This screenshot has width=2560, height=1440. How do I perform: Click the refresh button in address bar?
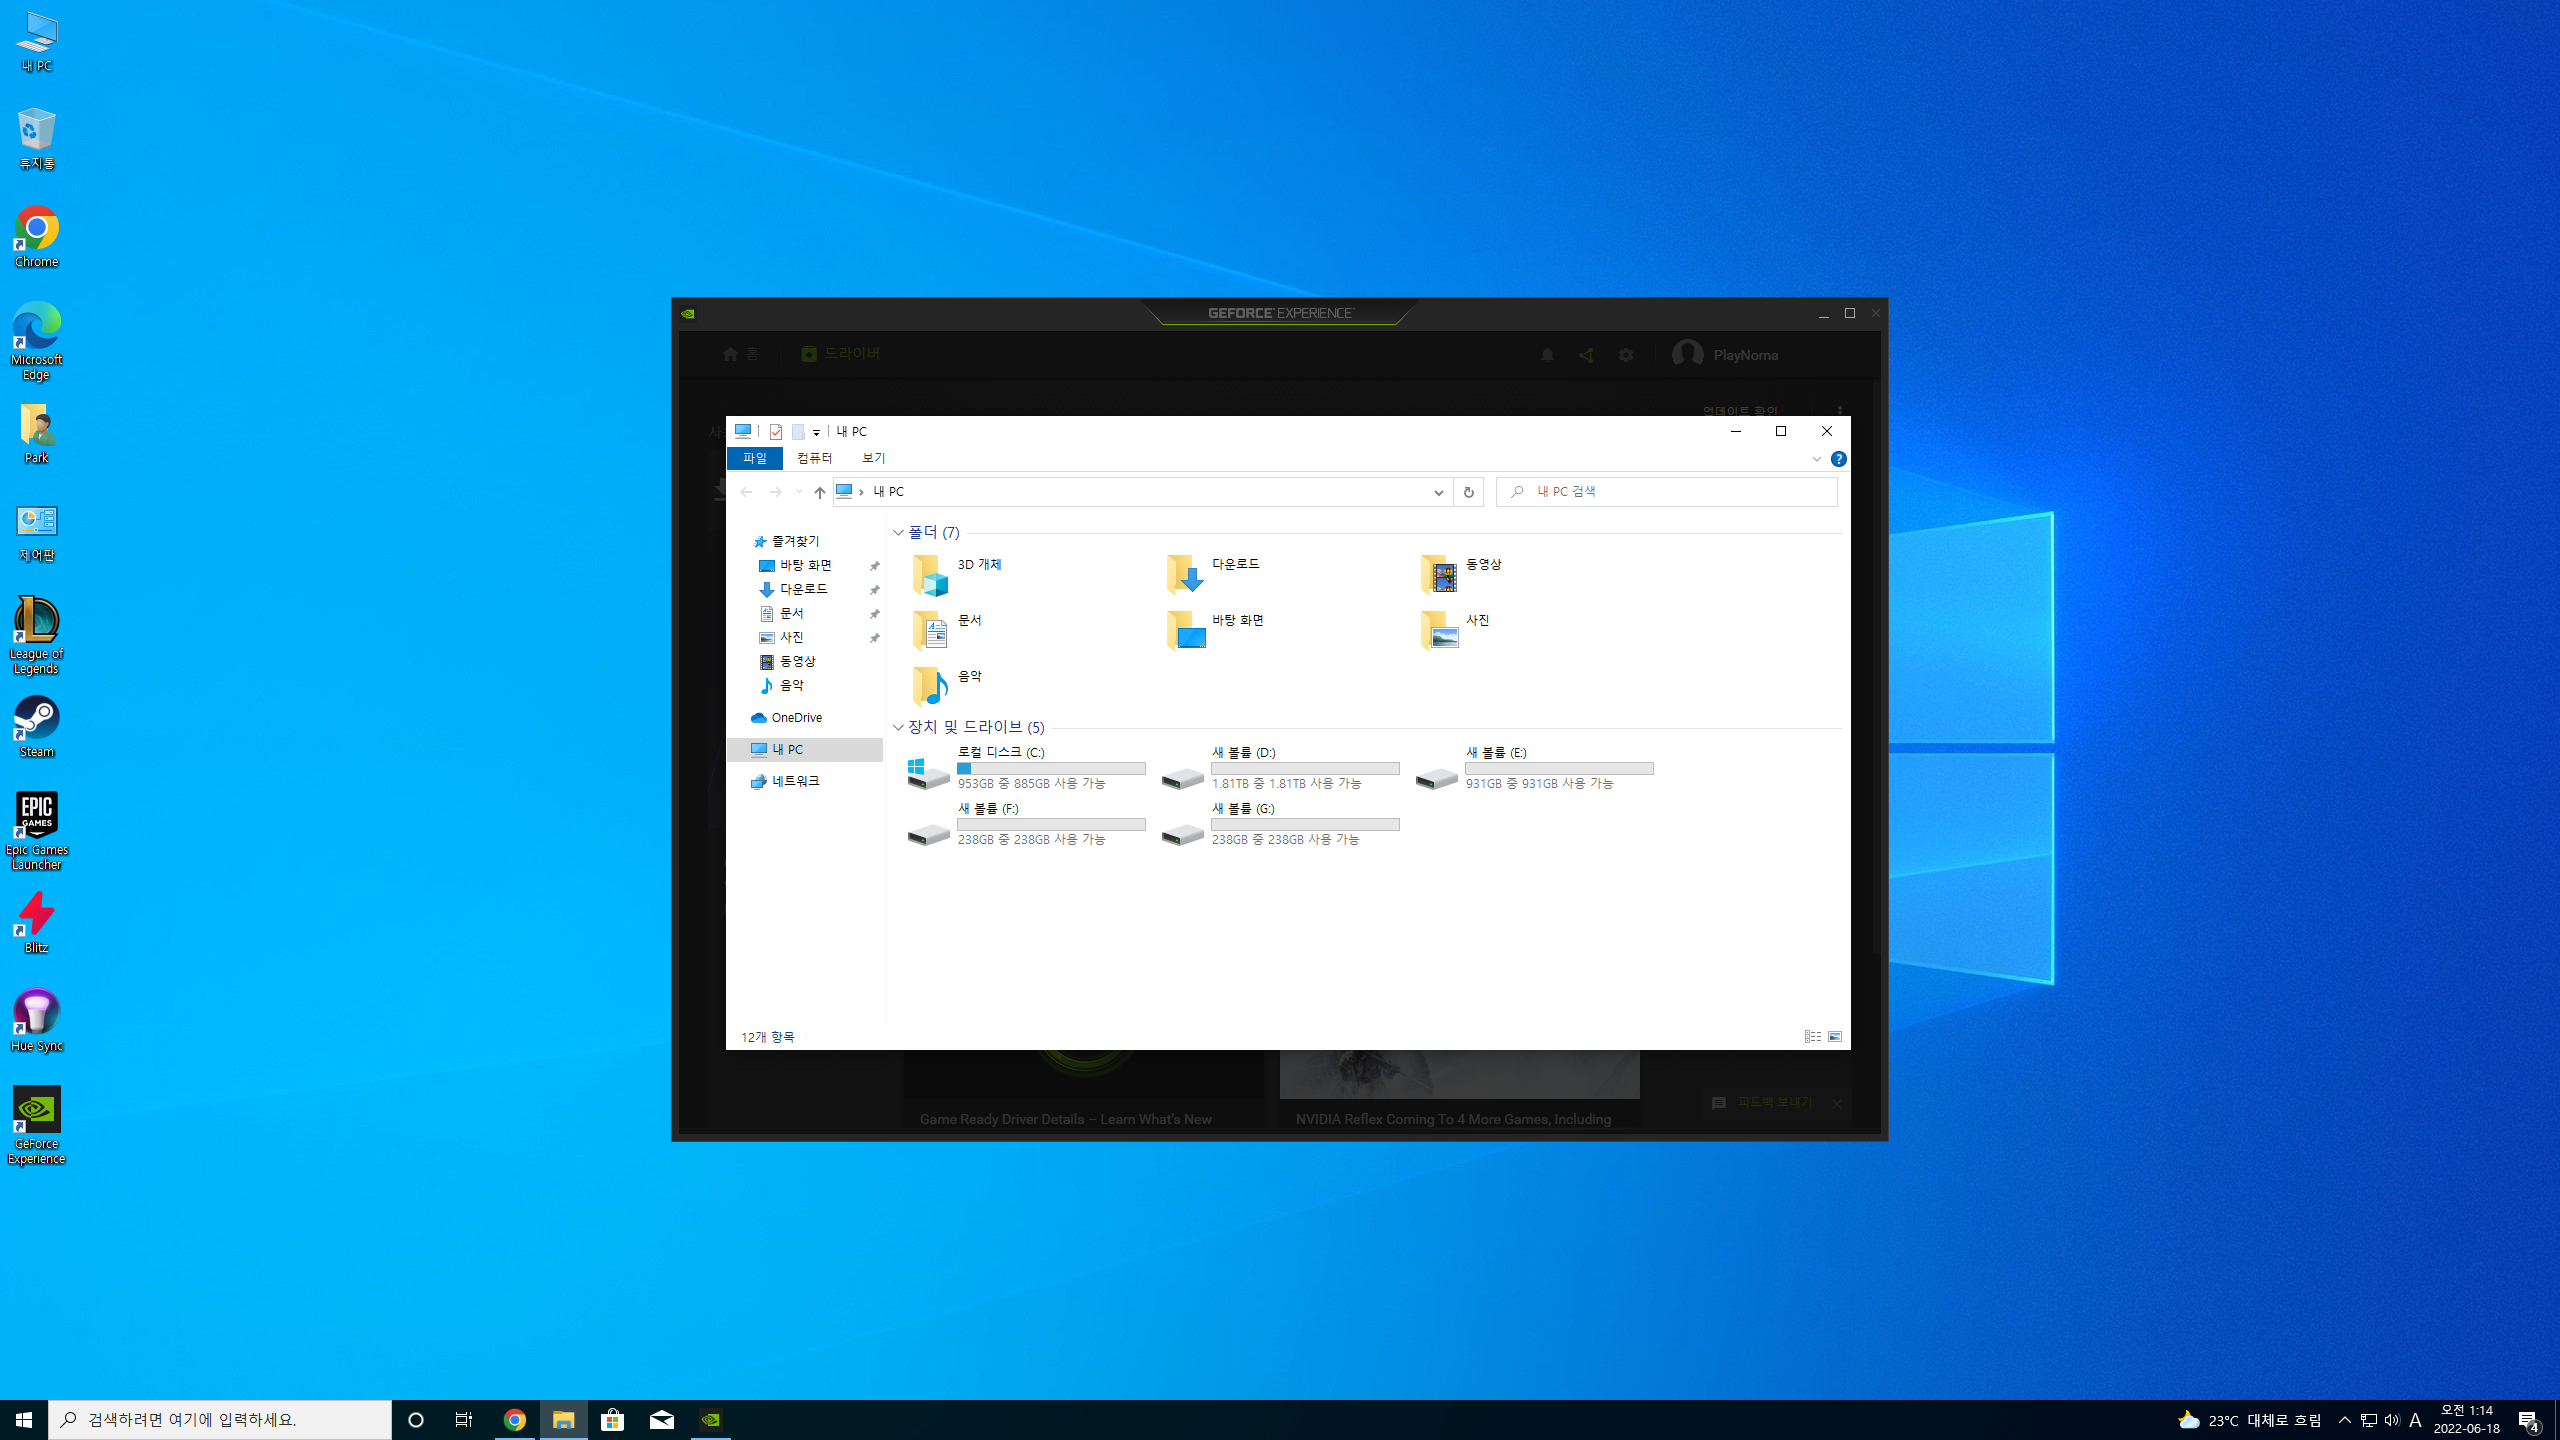(x=1468, y=492)
